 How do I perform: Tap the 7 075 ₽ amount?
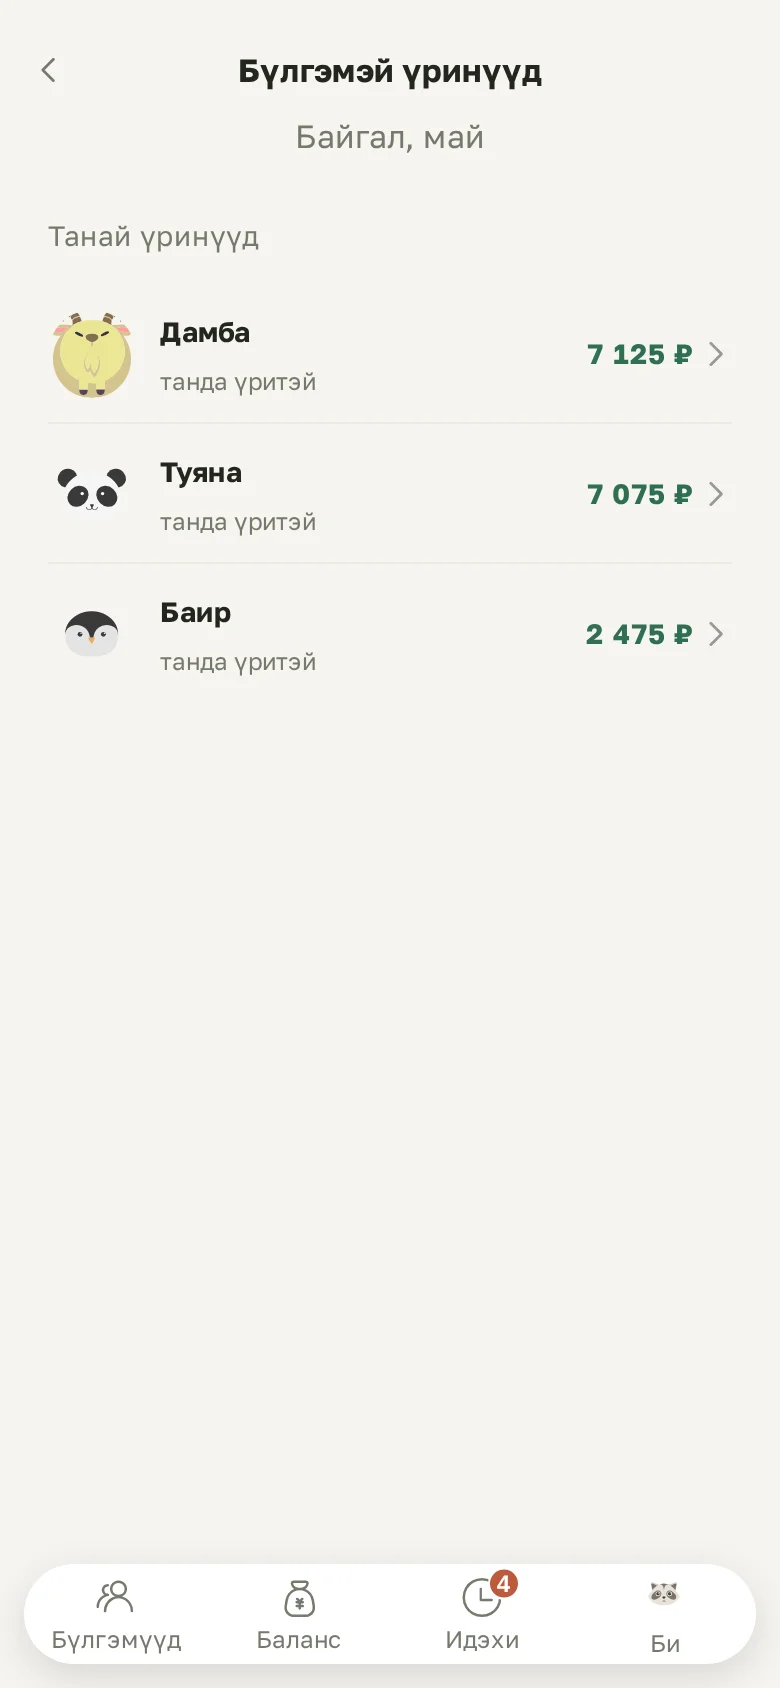(x=639, y=494)
